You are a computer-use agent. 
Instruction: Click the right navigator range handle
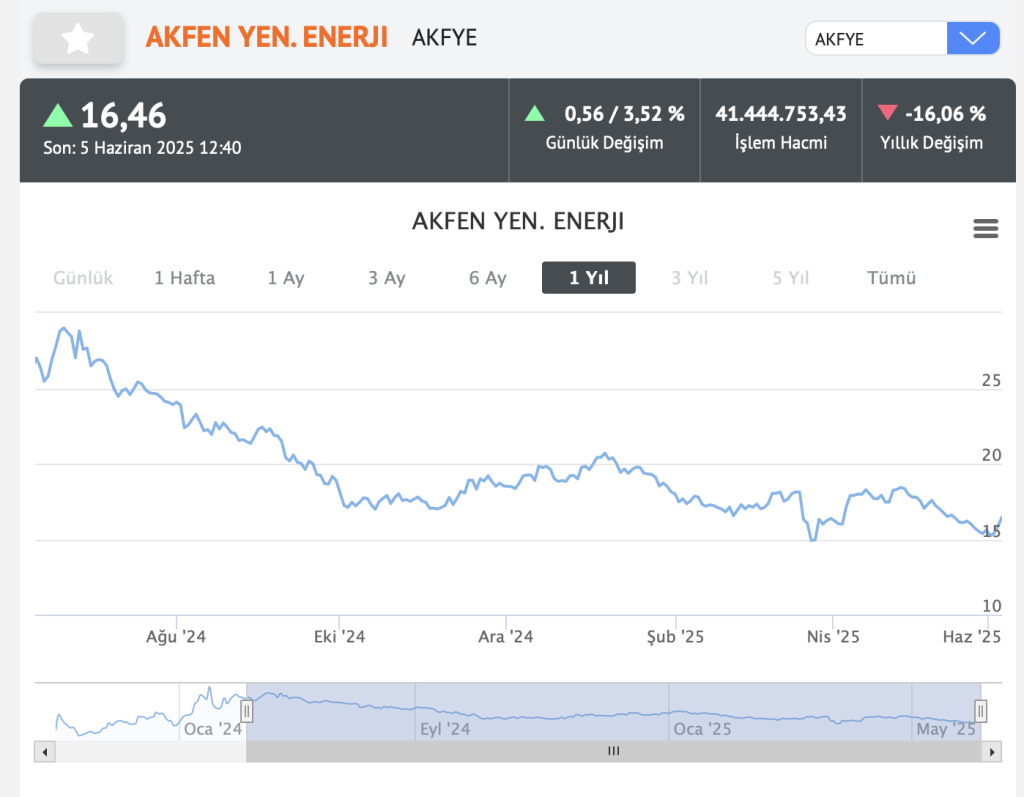pyautogui.click(x=981, y=711)
